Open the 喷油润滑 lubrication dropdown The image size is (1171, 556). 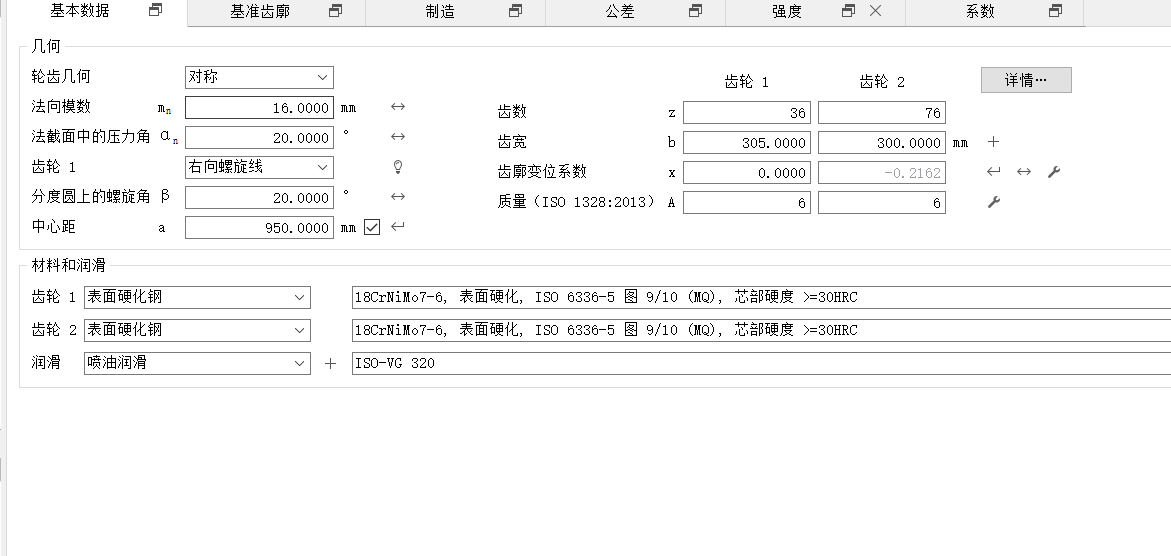(197, 363)
